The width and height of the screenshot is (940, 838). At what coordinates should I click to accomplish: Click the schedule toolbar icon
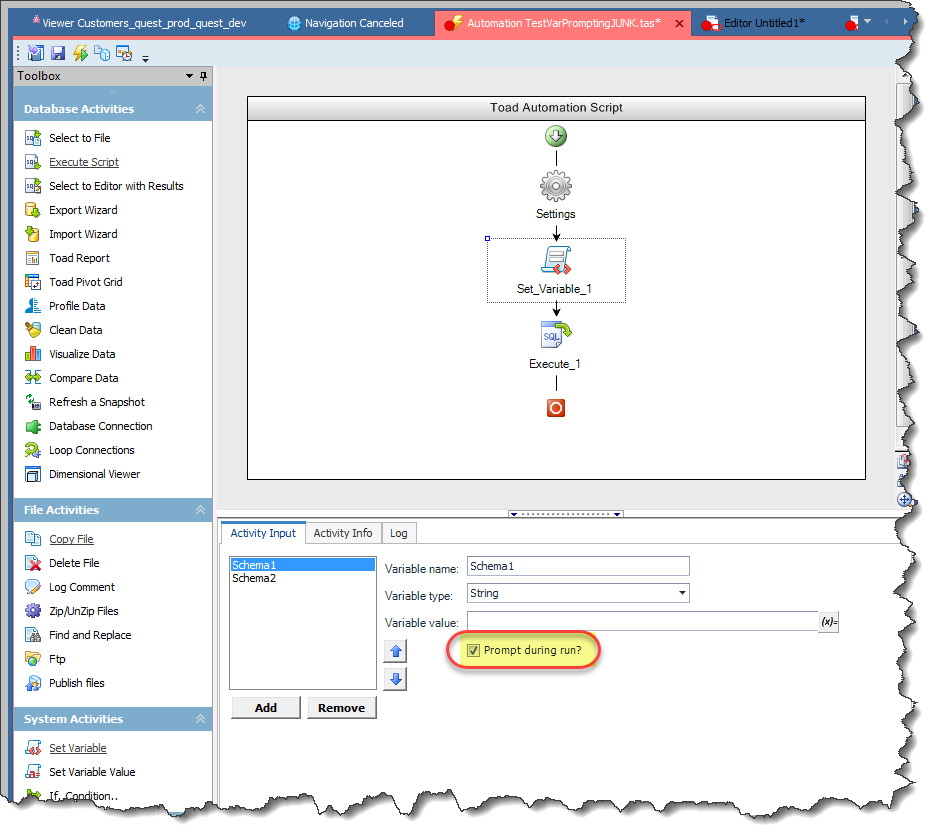tap(124, 53)
